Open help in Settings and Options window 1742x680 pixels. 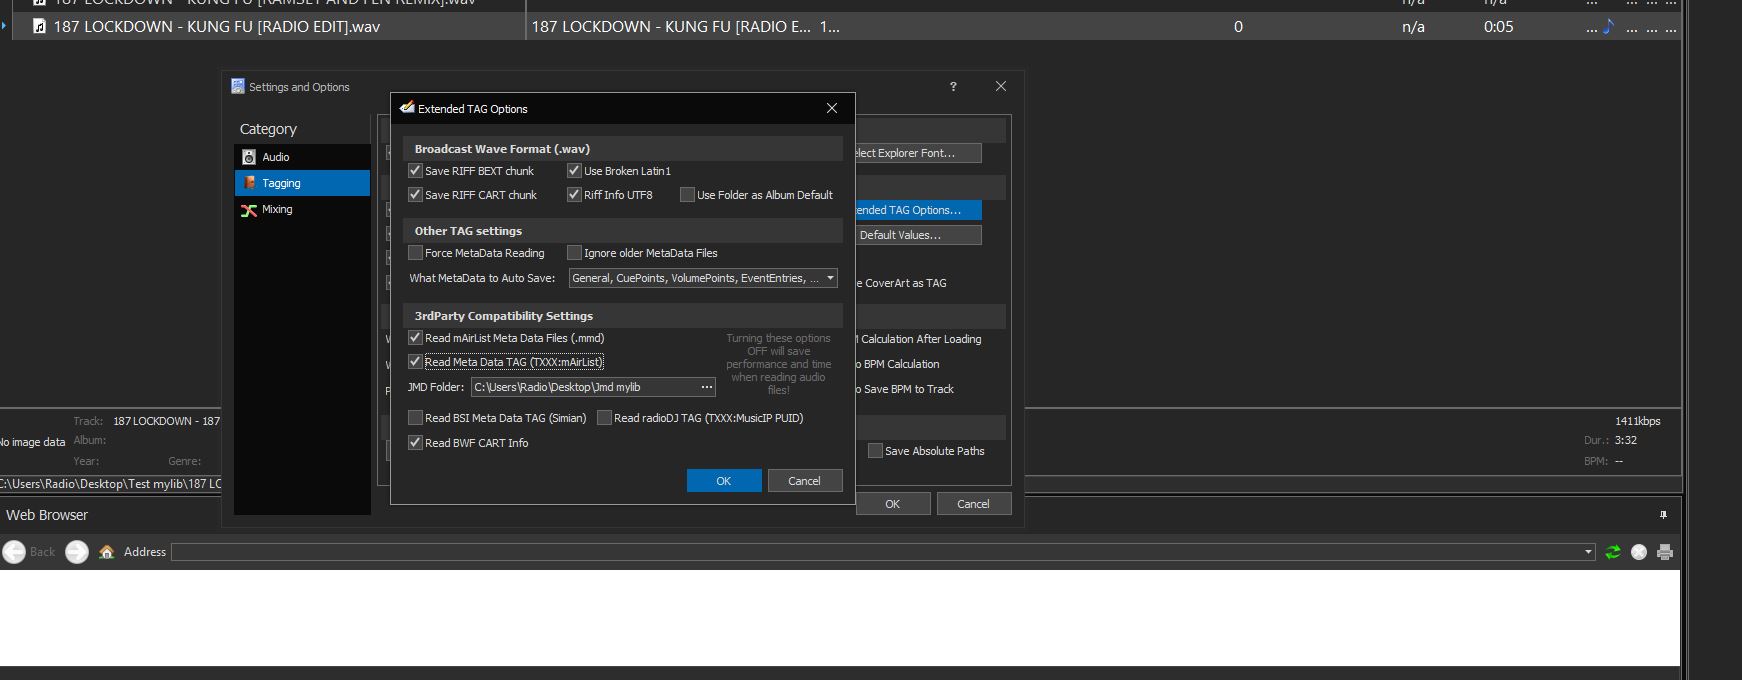point(953,87)
